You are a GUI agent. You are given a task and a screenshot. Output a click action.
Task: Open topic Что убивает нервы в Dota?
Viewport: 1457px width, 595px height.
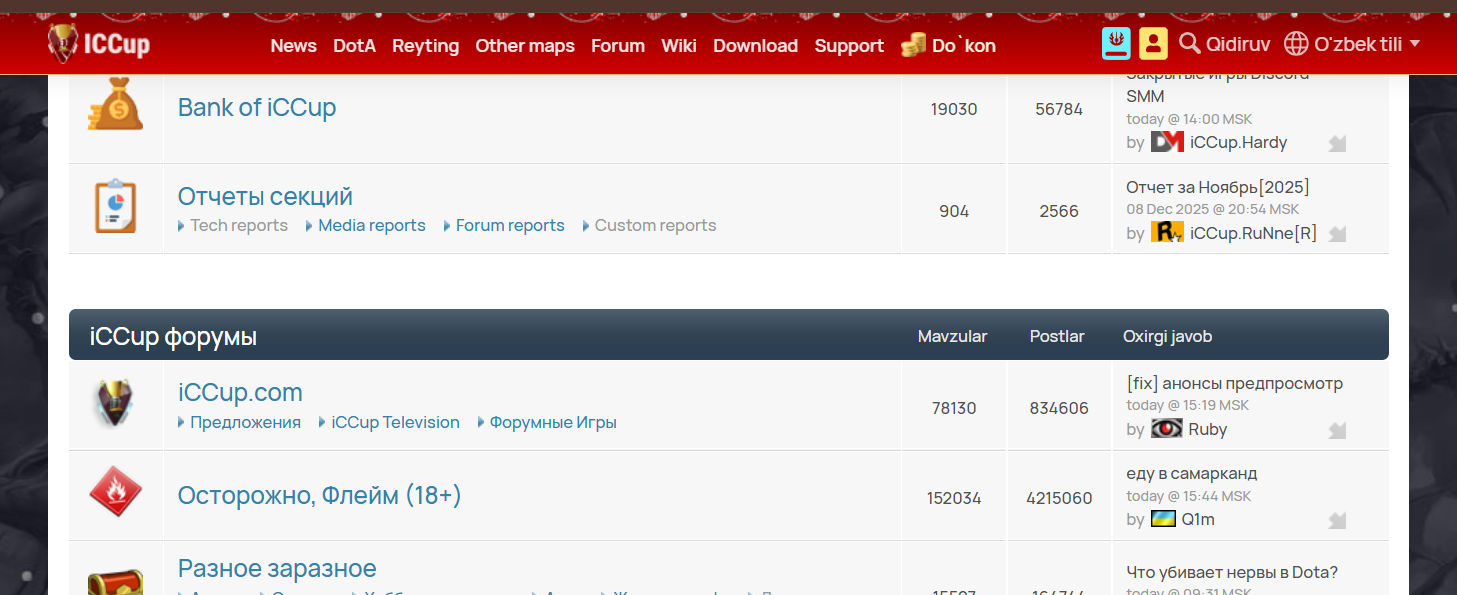pos(1232,572)
